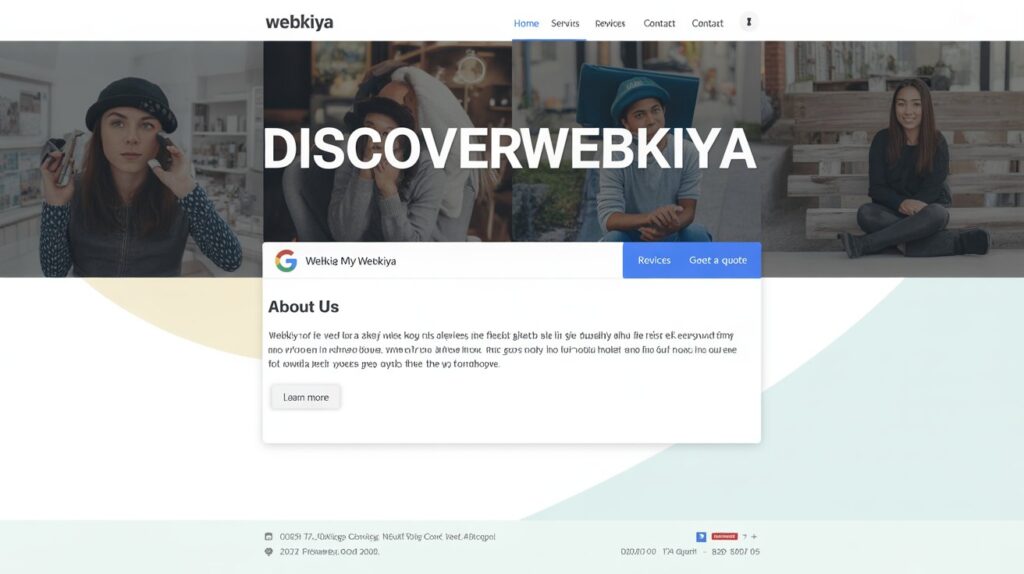Click the round icon button in header
Image resolution: width=1024 pixels, height=574 pixels.
point(749,22)
